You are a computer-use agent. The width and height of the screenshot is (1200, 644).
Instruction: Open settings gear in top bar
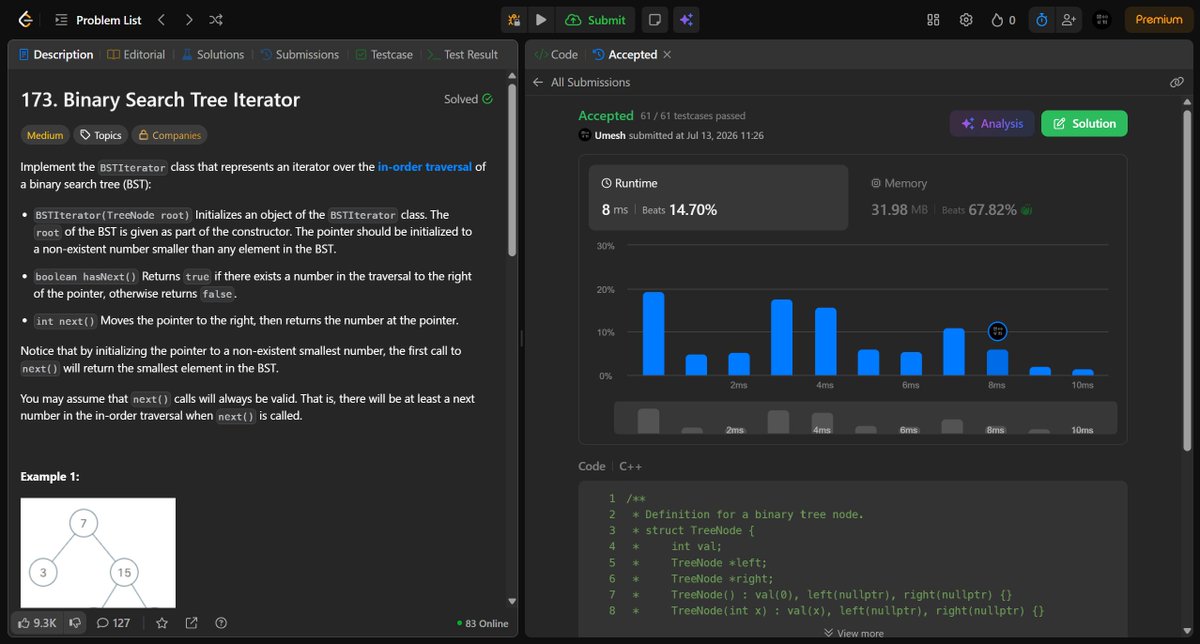click(966, 19)
